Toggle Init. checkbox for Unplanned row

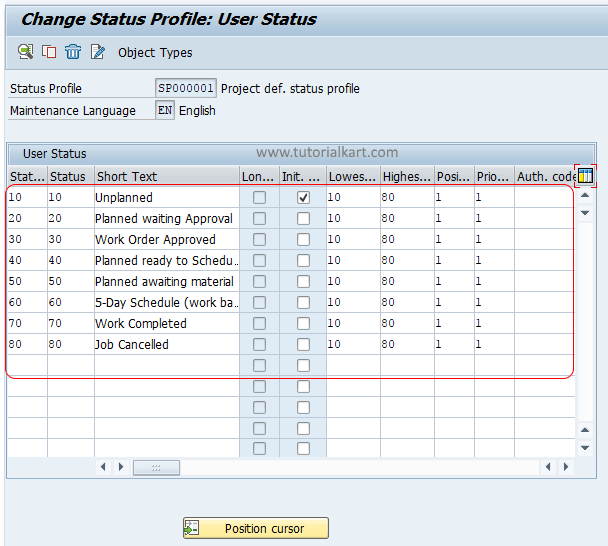point(303,197)
